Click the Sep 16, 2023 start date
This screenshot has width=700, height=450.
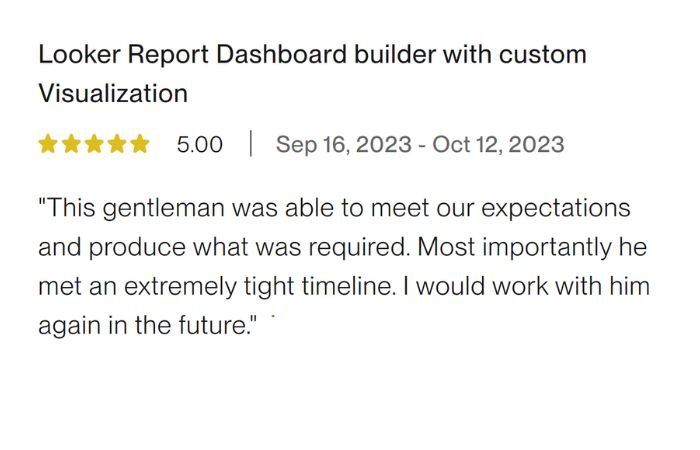coord(343,145)
